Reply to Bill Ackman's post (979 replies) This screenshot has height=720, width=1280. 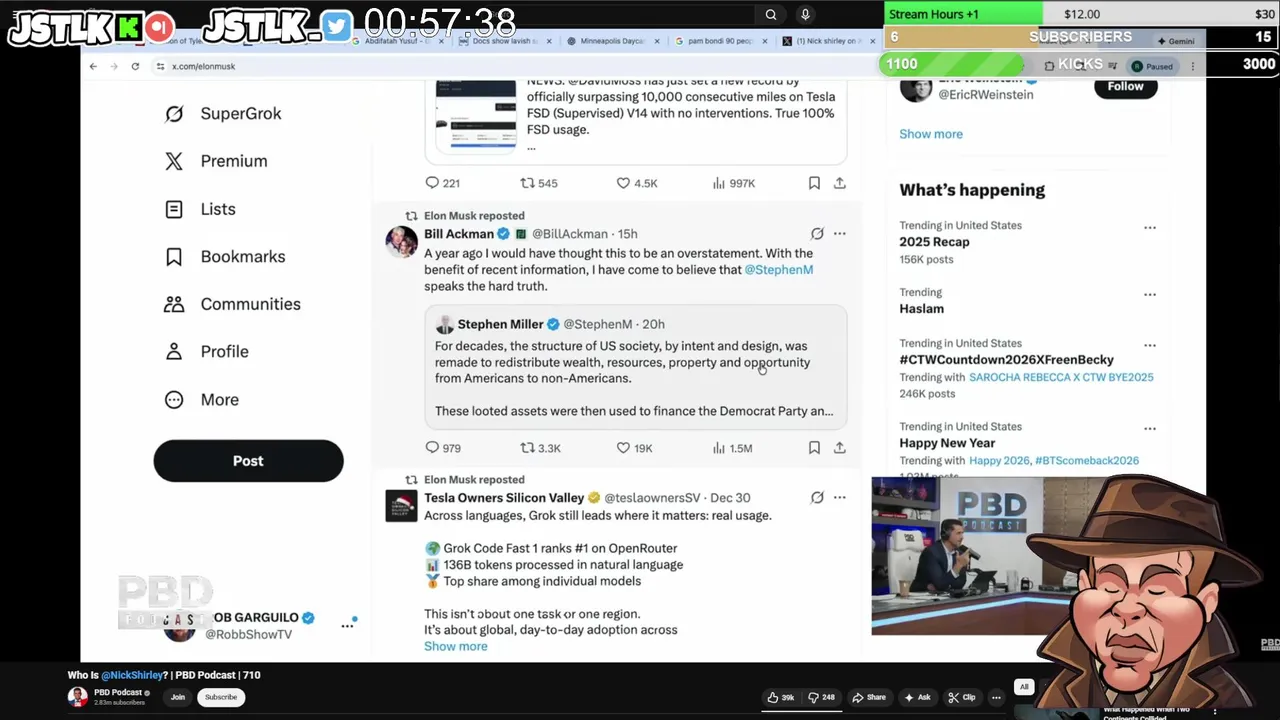[443, 448]
